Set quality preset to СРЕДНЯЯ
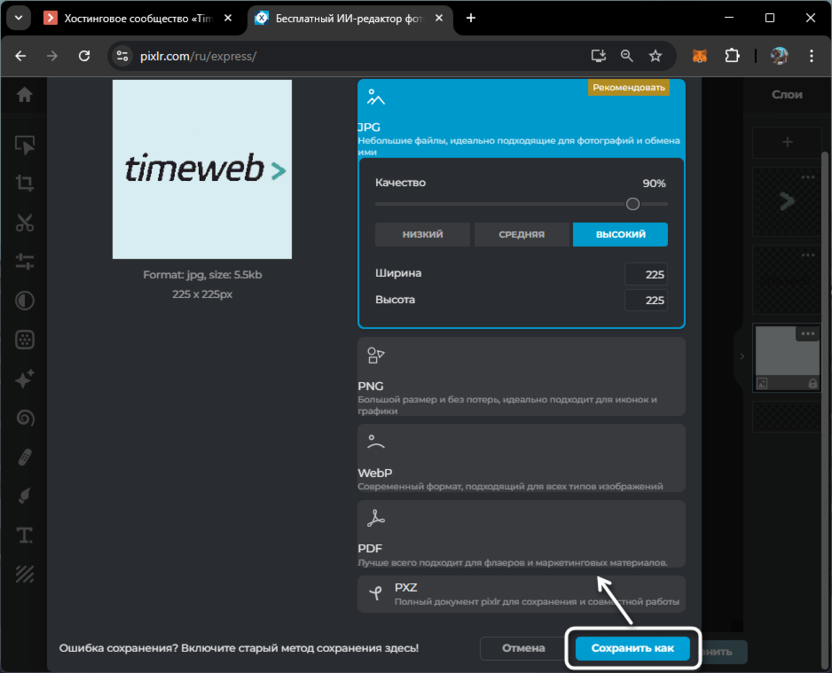The height and width of the screenshot is (673, 832). 522,234
